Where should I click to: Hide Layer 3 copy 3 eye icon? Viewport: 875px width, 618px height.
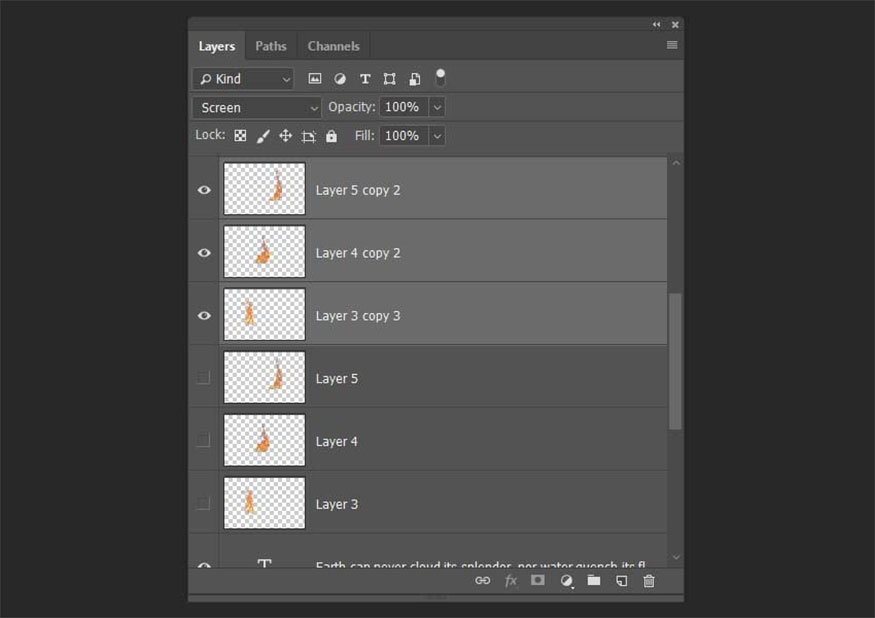point(204,315)
